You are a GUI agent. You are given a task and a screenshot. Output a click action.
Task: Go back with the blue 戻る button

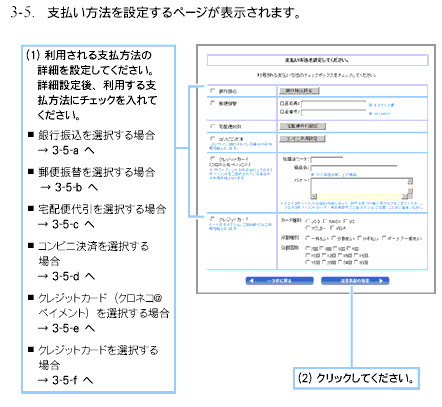tap(279, 281)
